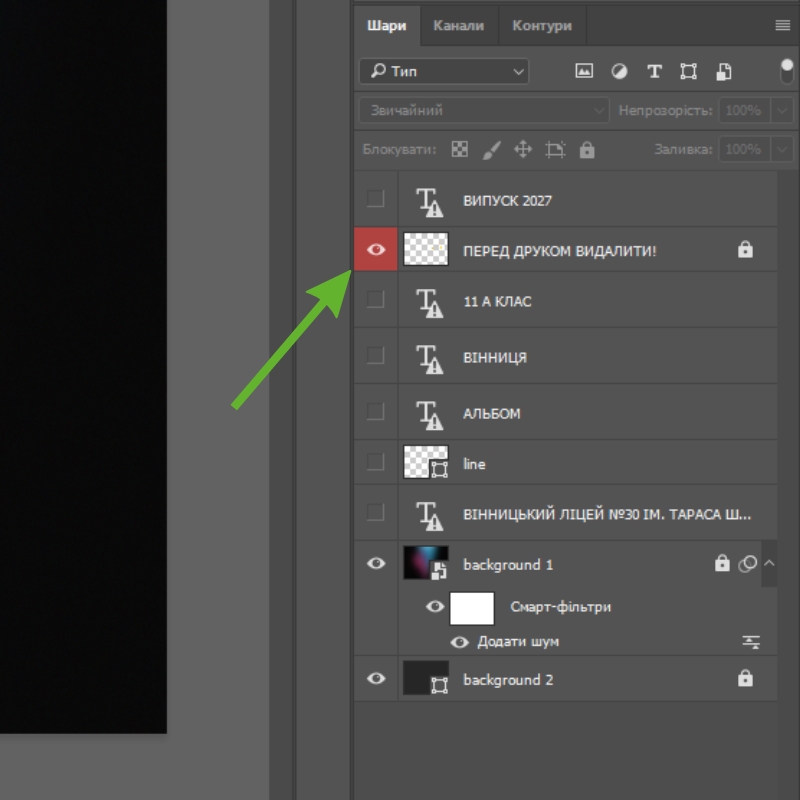Open Звичайний blend mode dropdown
800x800 pixels.
484,110
